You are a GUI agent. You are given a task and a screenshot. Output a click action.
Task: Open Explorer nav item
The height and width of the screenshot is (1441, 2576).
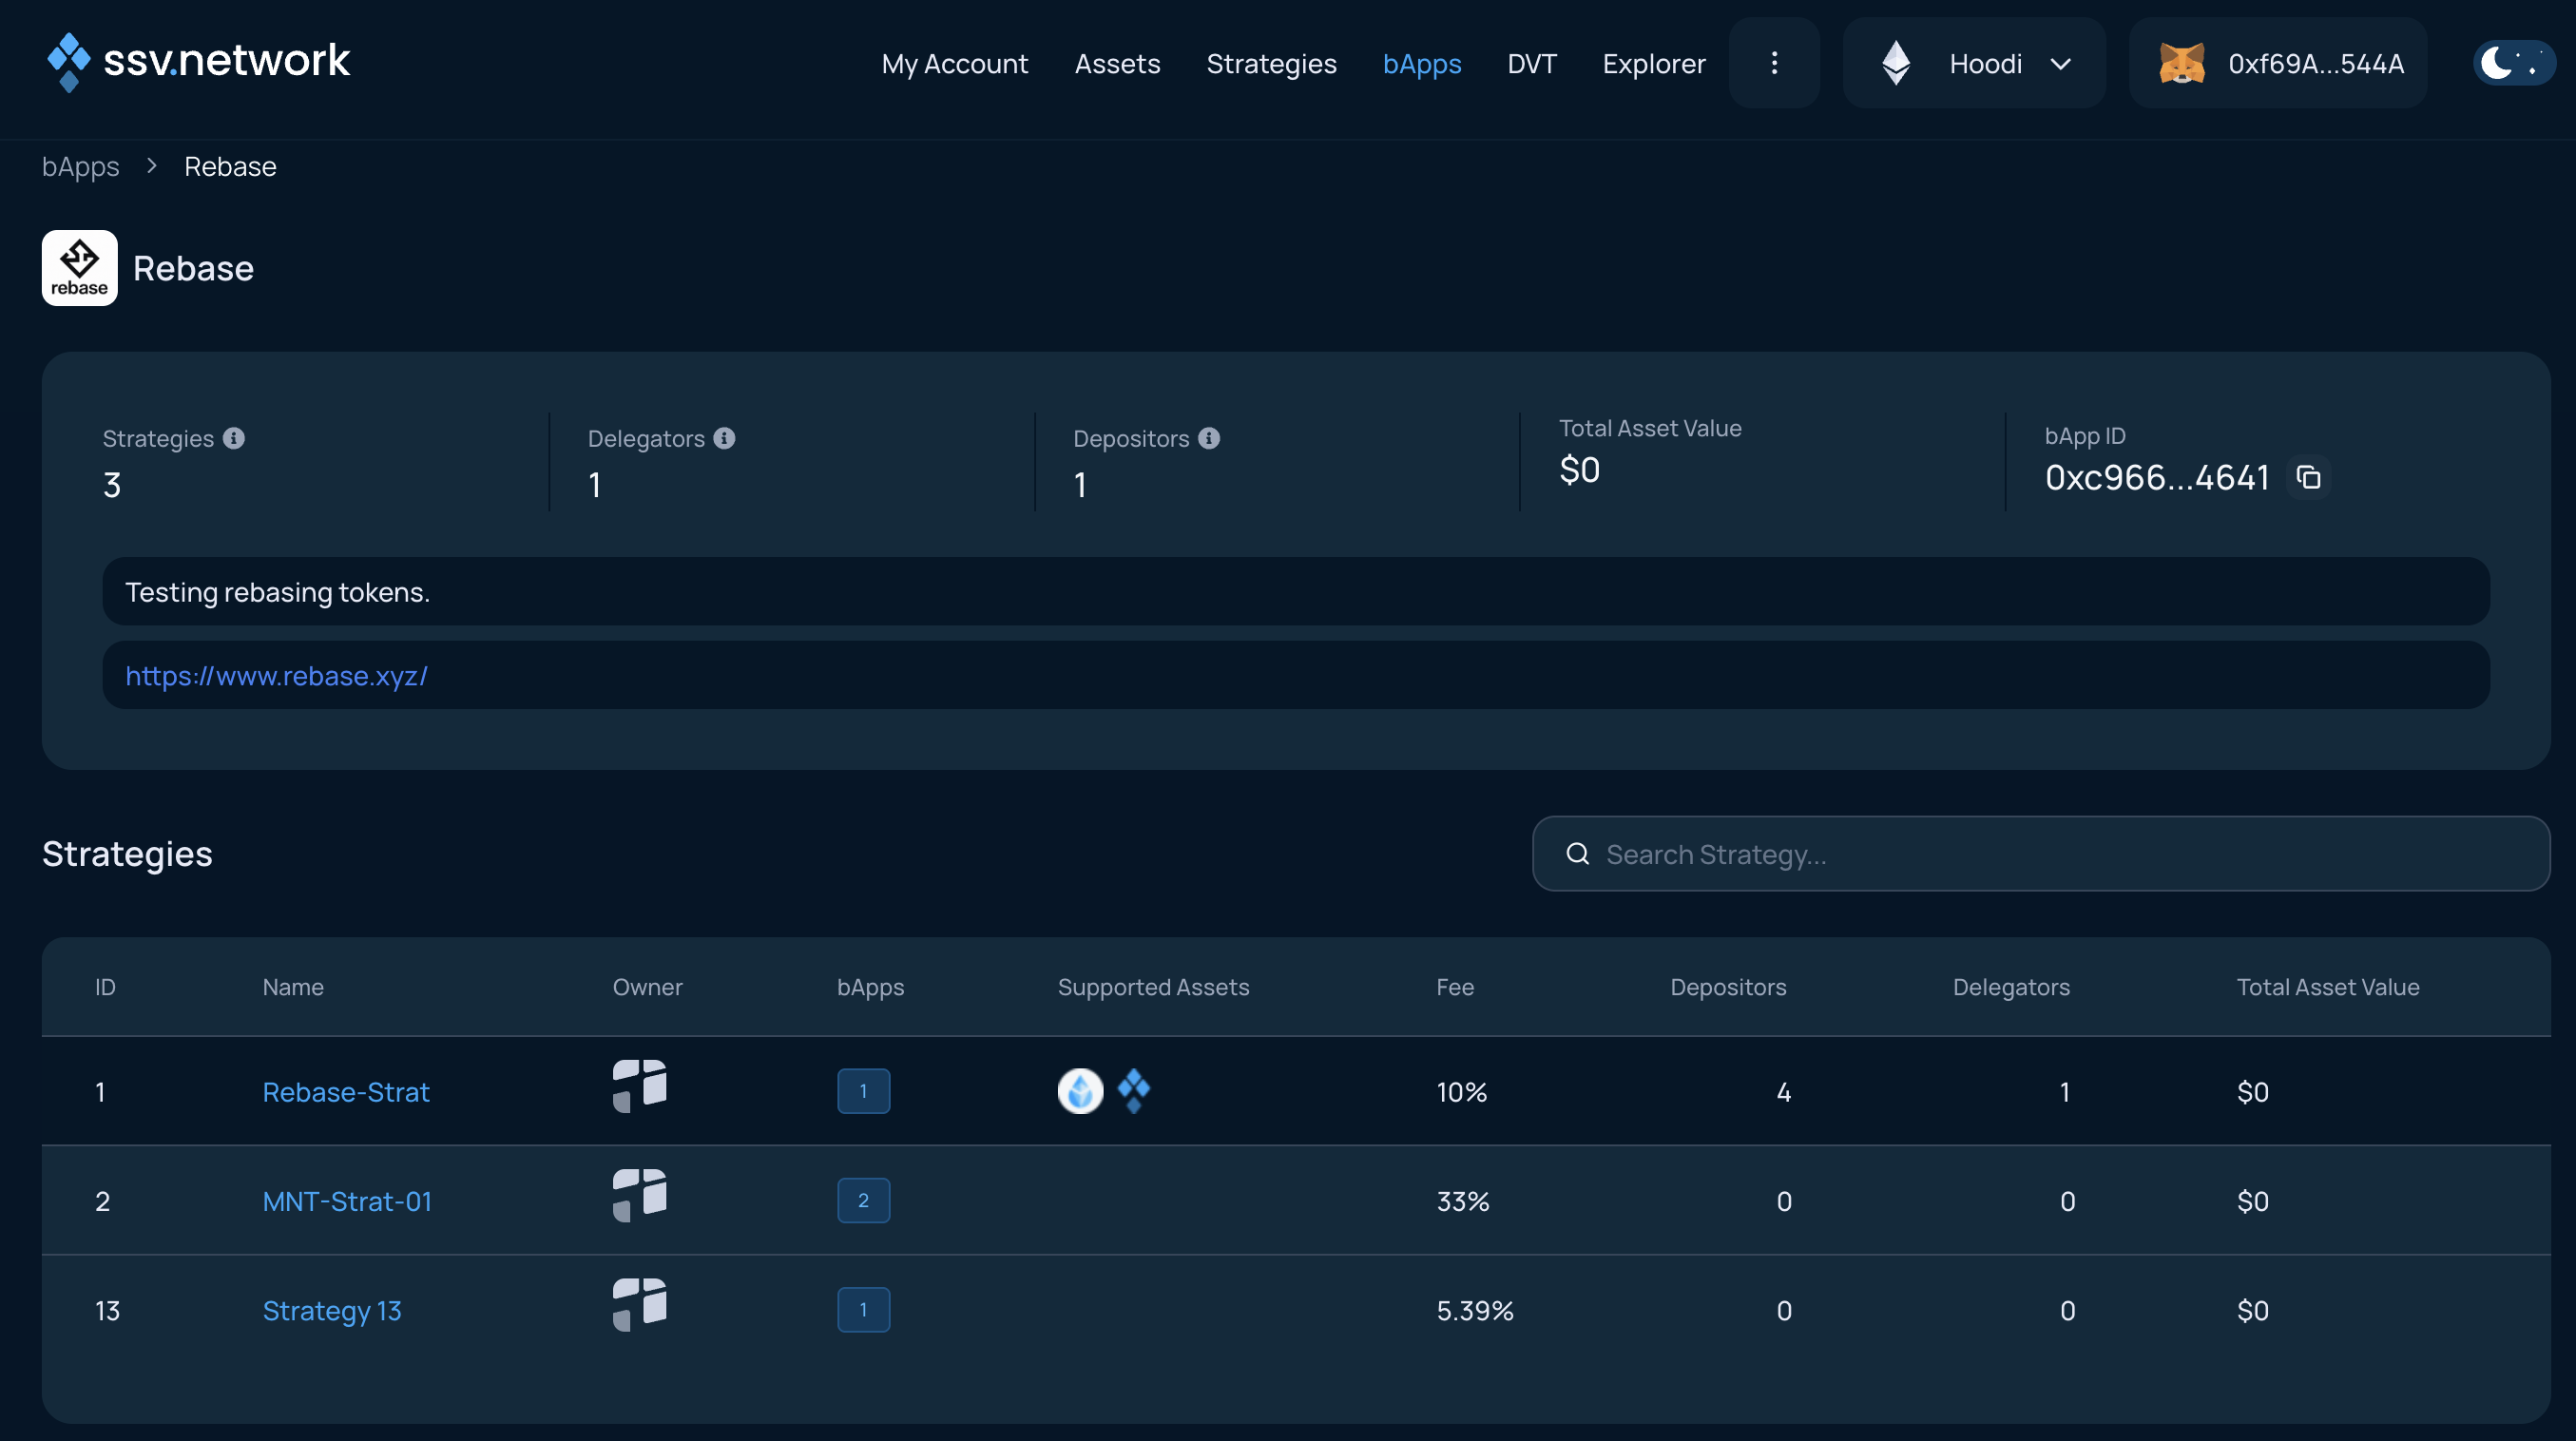coord(1654,63)
